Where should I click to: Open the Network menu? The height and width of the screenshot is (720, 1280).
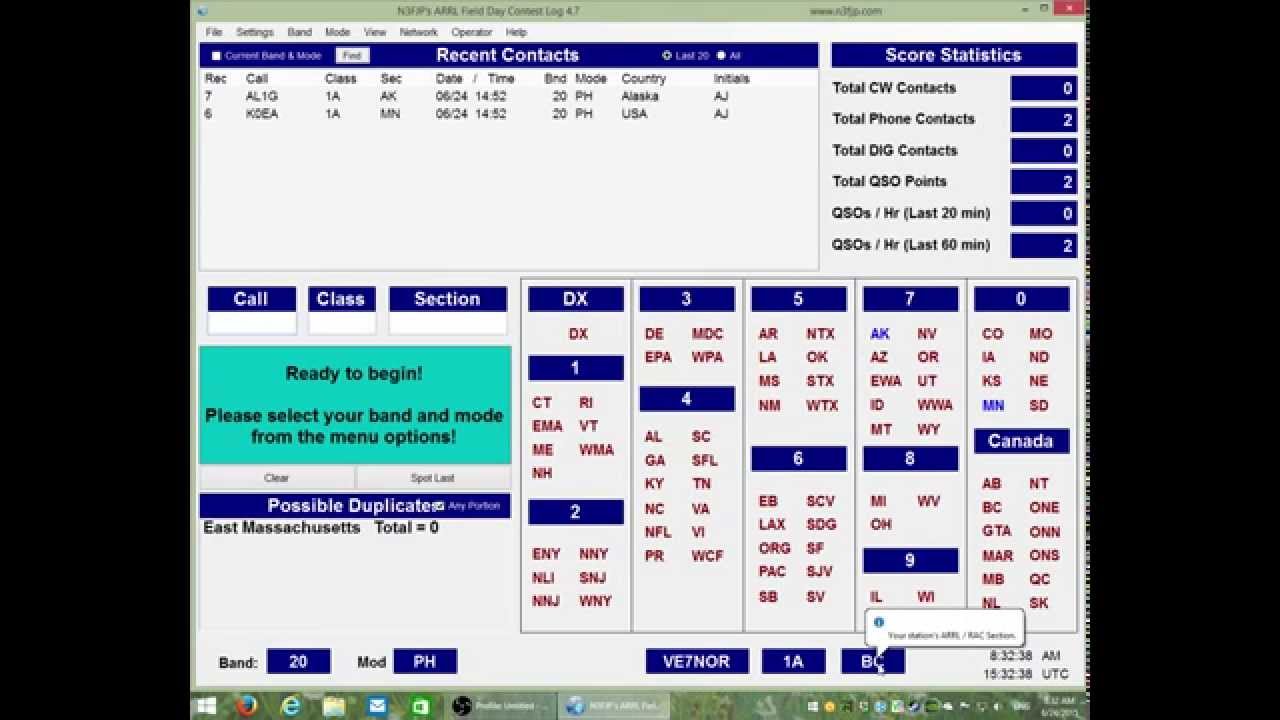pos(418,32)
